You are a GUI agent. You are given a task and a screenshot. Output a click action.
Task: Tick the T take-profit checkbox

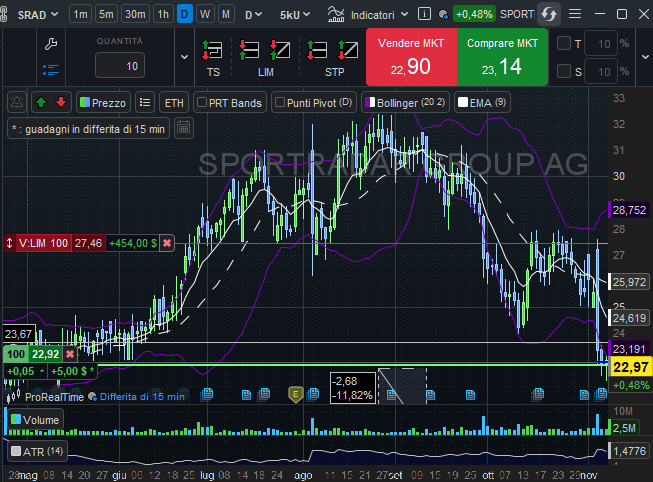pos(564,43)
